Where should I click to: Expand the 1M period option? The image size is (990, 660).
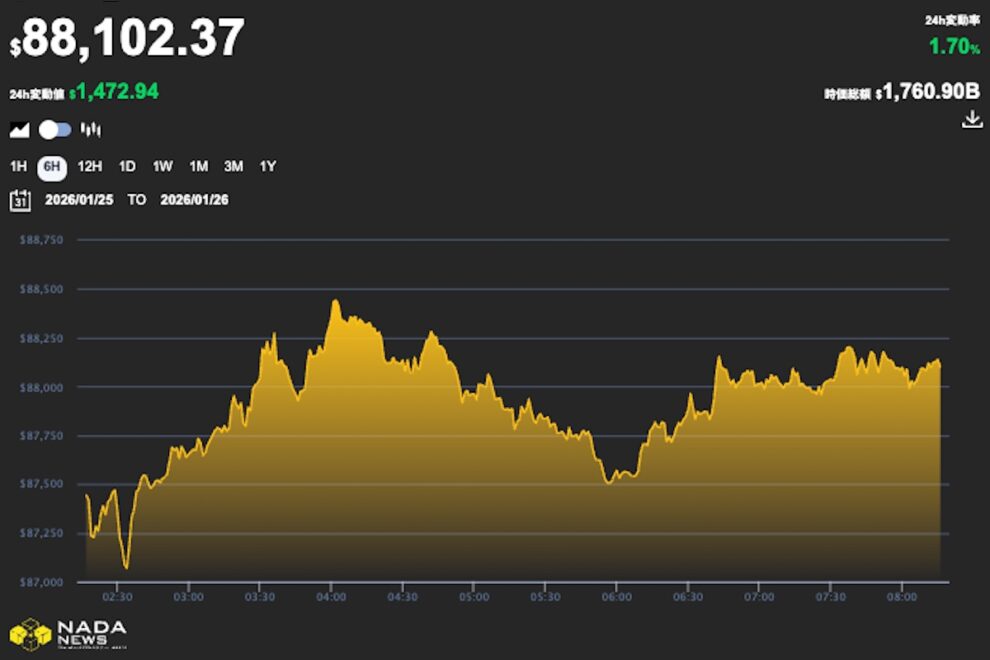tap(197, 167)
